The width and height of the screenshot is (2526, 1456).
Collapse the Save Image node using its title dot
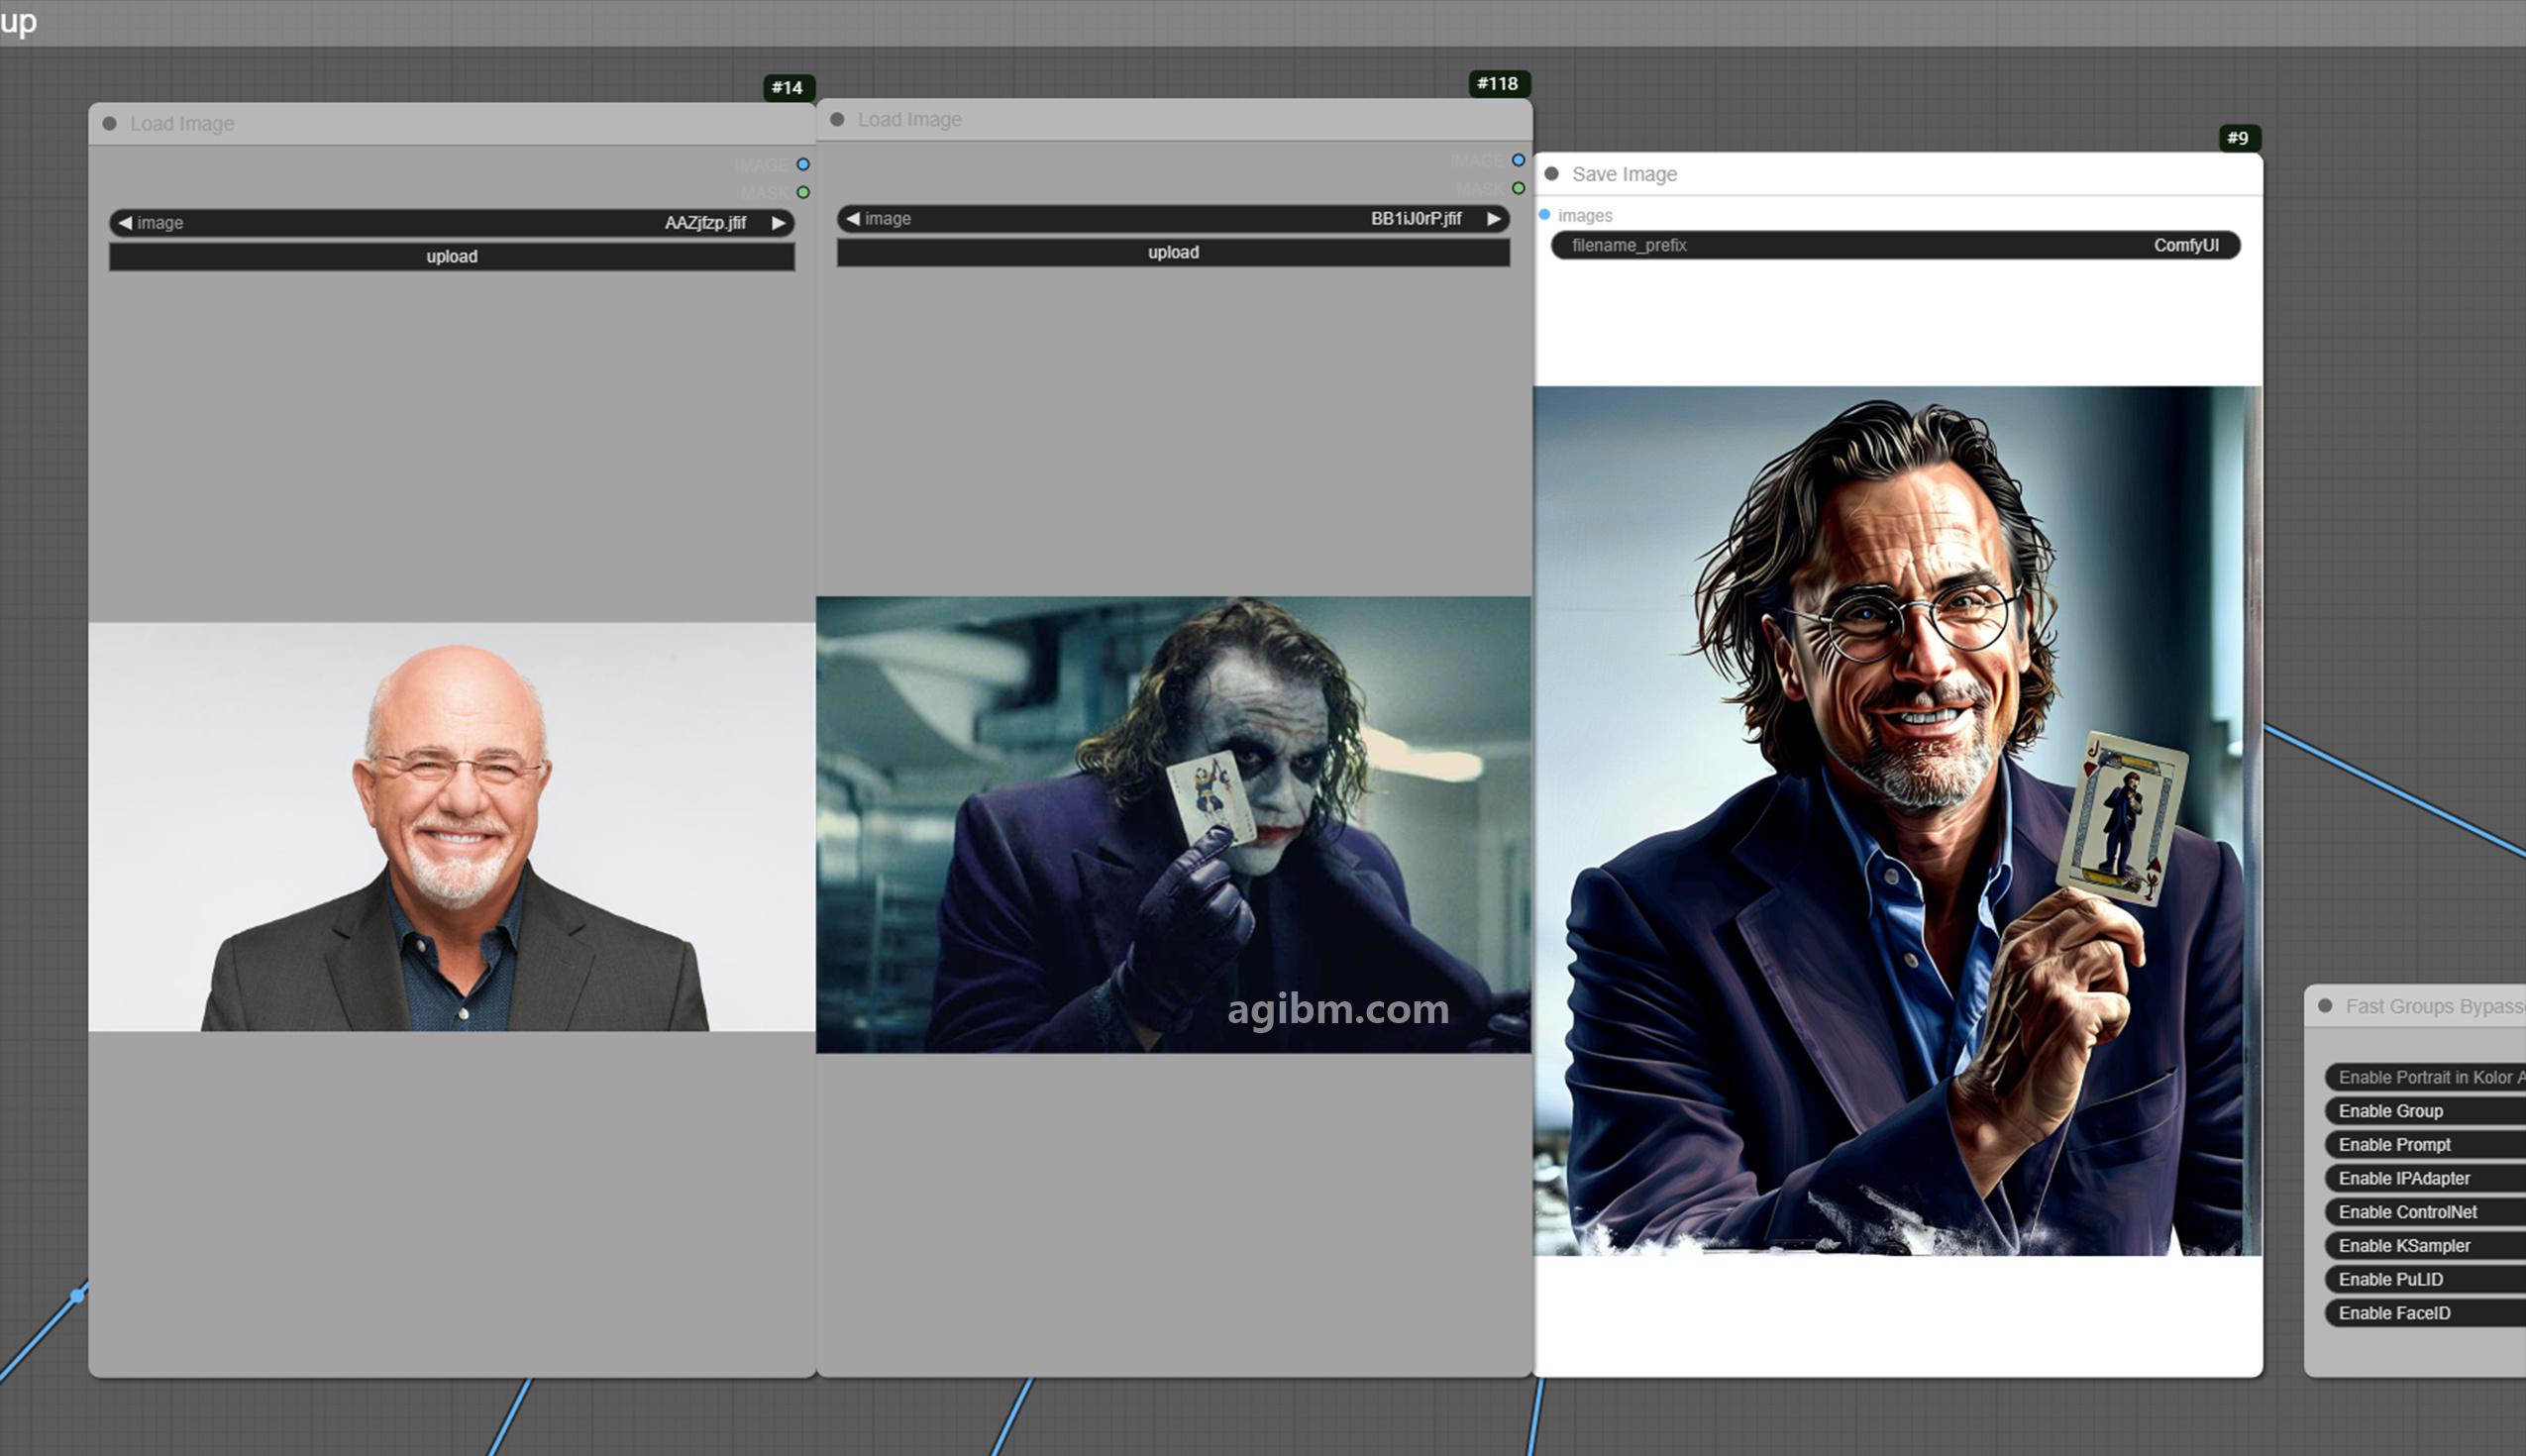(x=1552, y=174)
